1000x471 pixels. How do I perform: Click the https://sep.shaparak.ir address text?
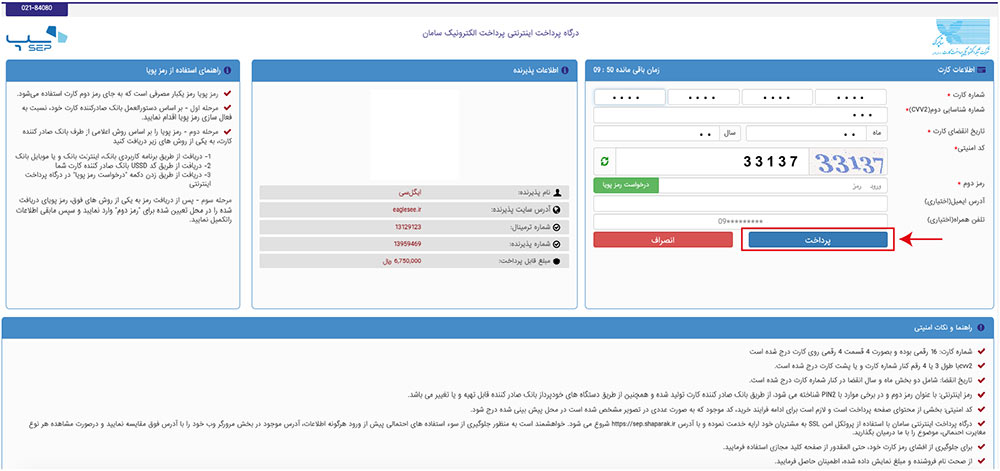tap(642, 423)
